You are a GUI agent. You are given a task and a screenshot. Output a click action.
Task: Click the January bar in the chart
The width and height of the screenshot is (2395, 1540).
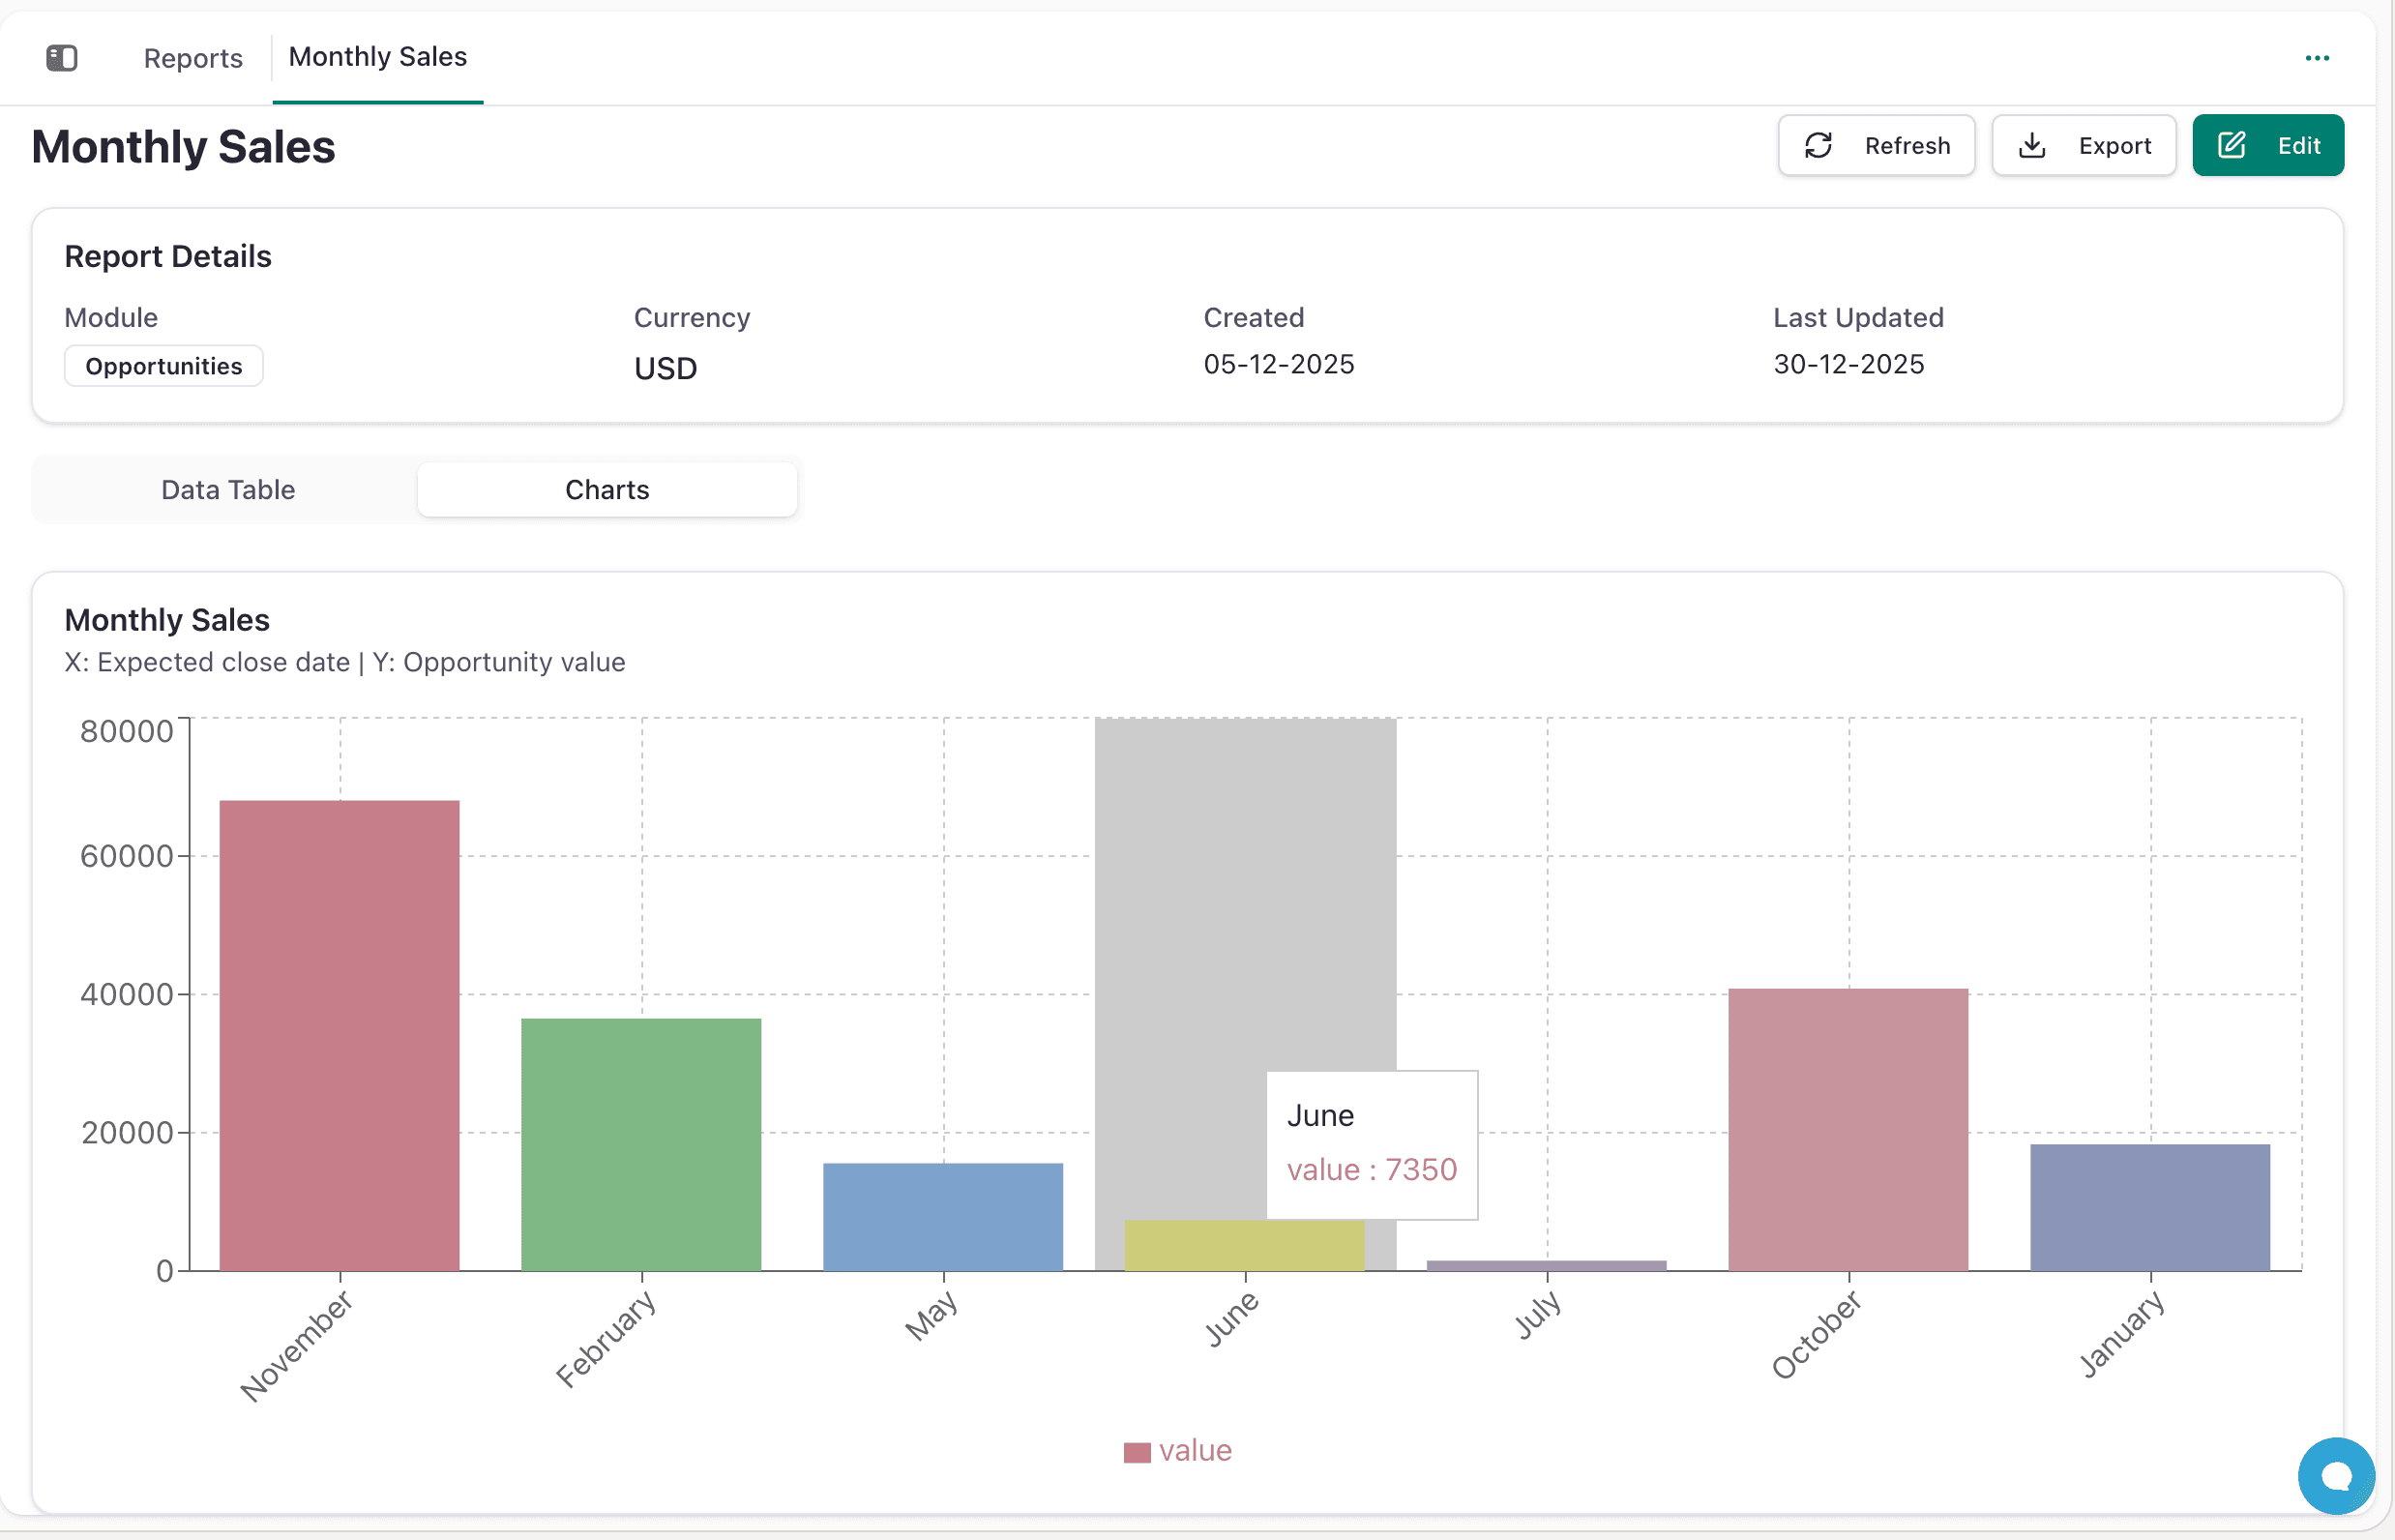[x=2150, y=1207]
